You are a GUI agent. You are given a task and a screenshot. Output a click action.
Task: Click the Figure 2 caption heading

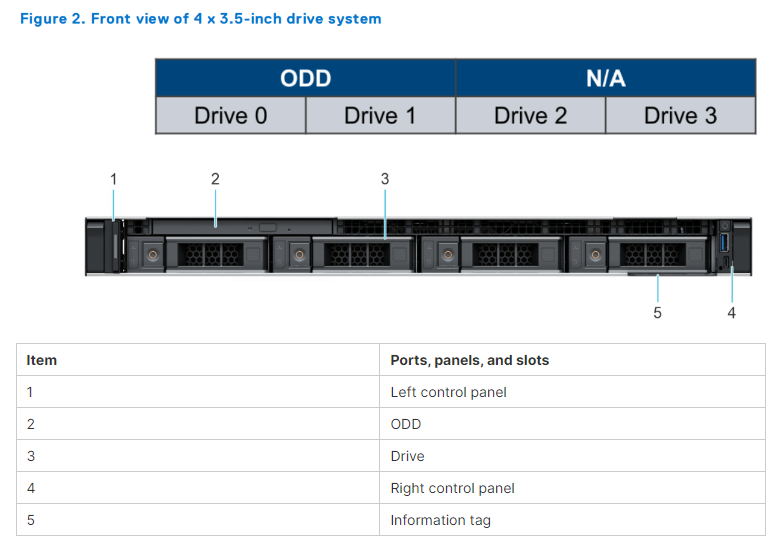(200, 19)
